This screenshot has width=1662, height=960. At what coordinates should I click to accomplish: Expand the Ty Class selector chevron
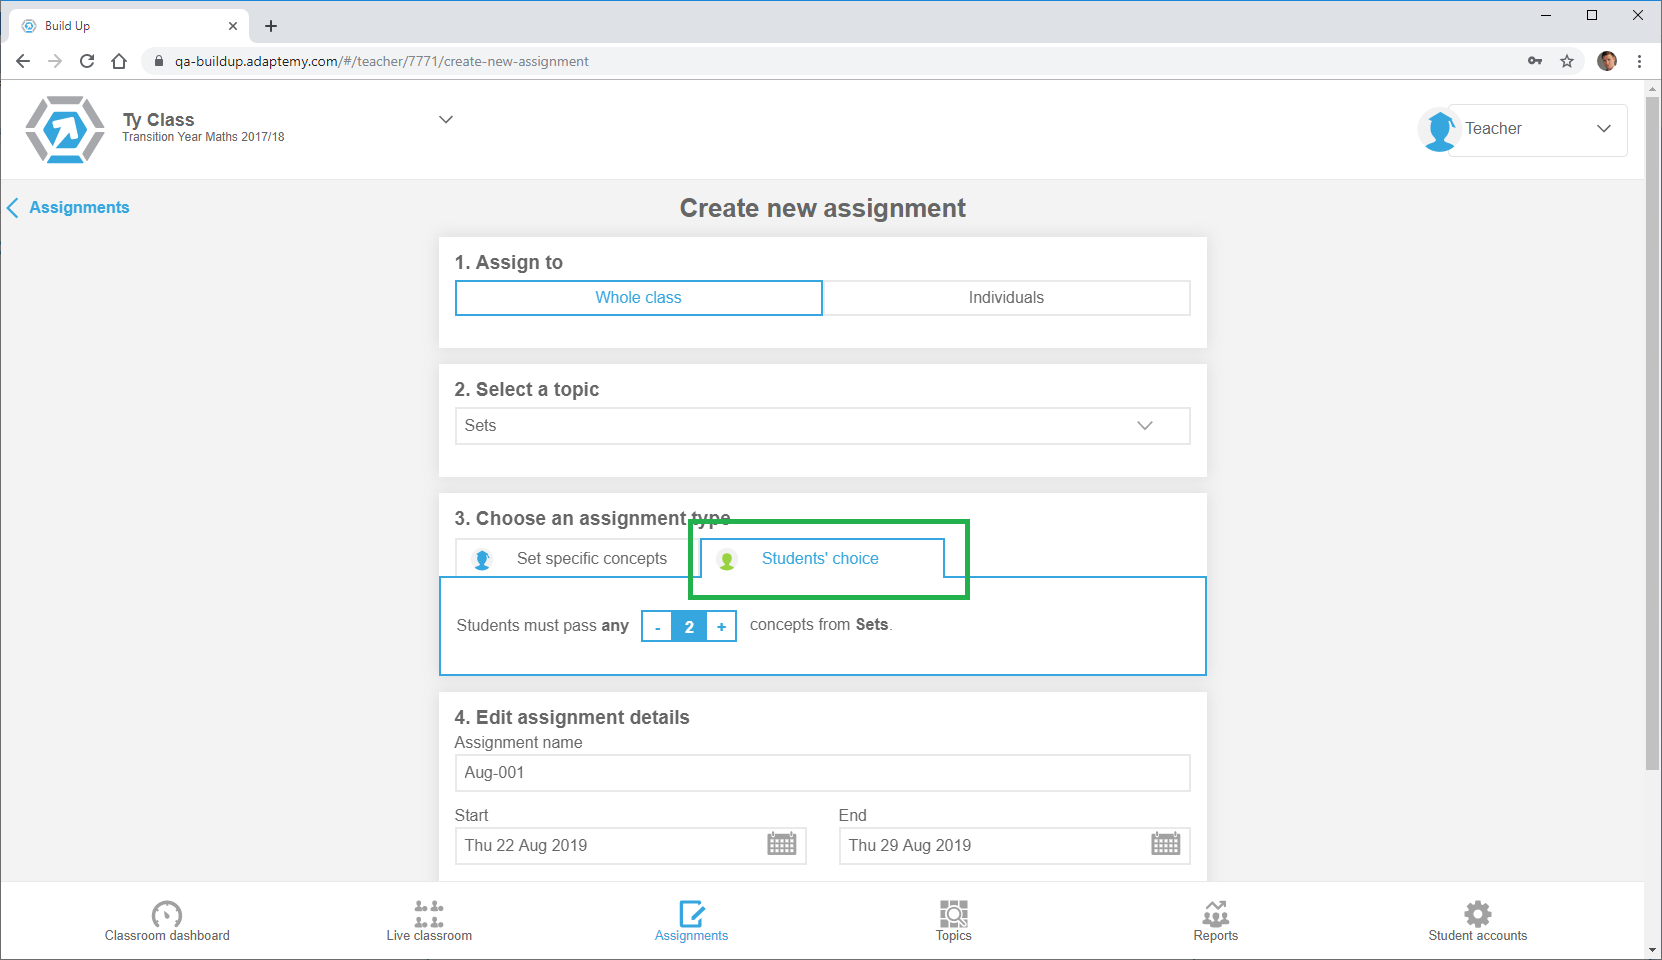point(446,120)
